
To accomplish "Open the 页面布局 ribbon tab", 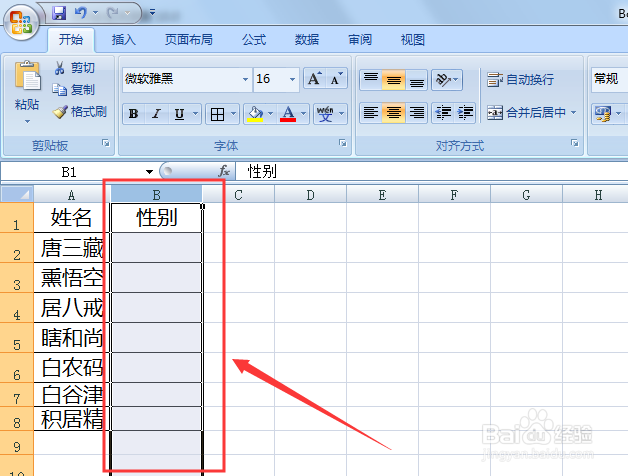I will click(189, 40).
